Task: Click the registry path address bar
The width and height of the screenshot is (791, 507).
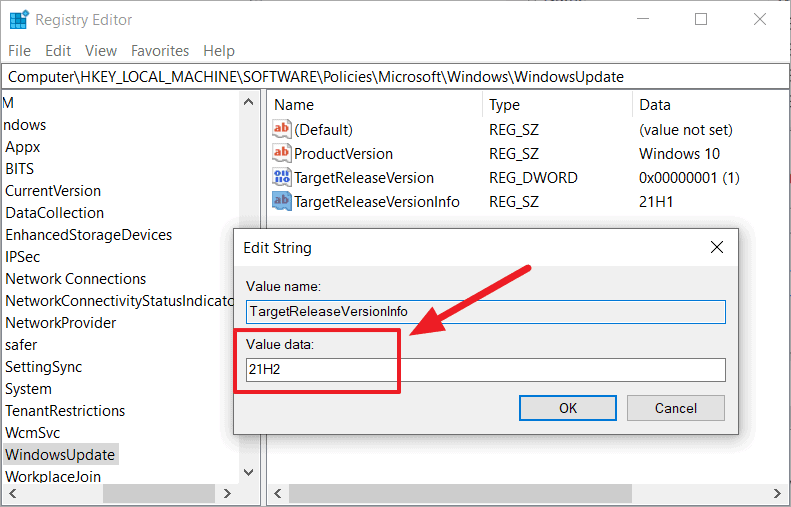Action: (x=395, y=77)
